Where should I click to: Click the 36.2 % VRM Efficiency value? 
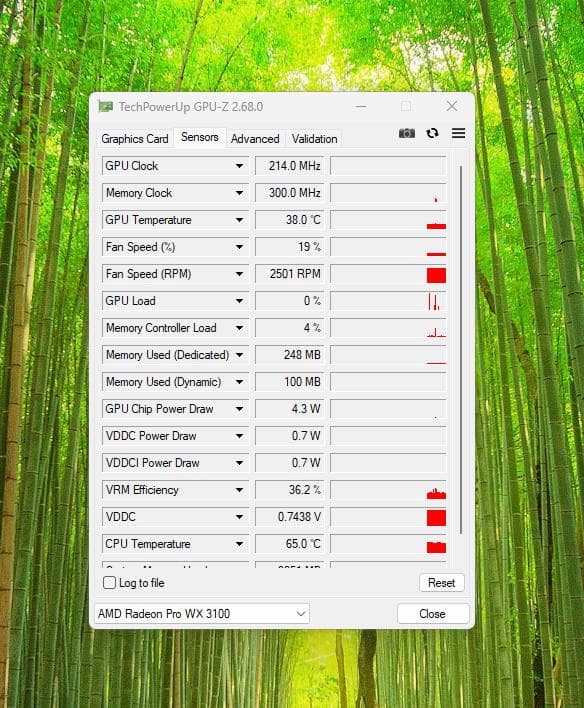click(x=290, y=490)
